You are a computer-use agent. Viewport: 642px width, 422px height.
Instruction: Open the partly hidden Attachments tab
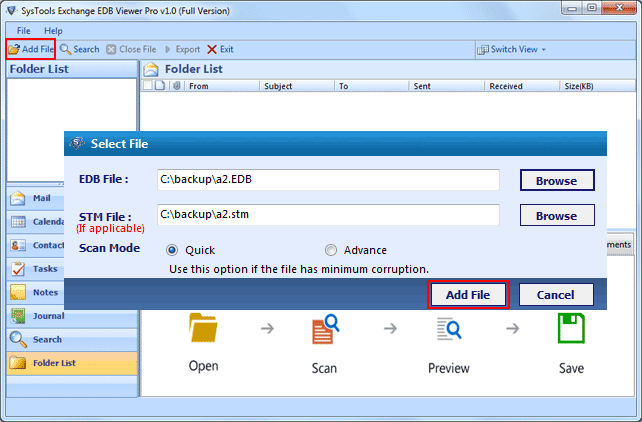coord(619,244)
